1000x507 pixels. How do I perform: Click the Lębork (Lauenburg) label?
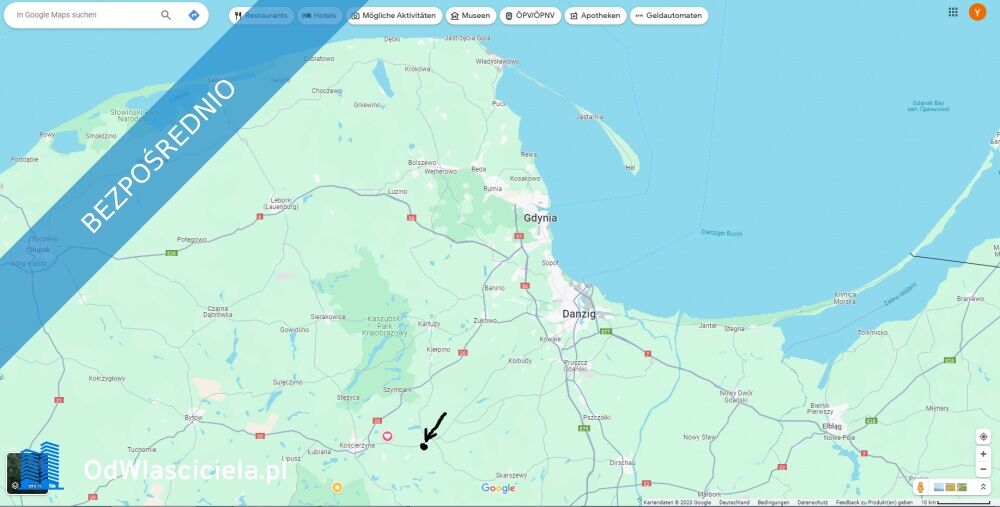[281, 203]
